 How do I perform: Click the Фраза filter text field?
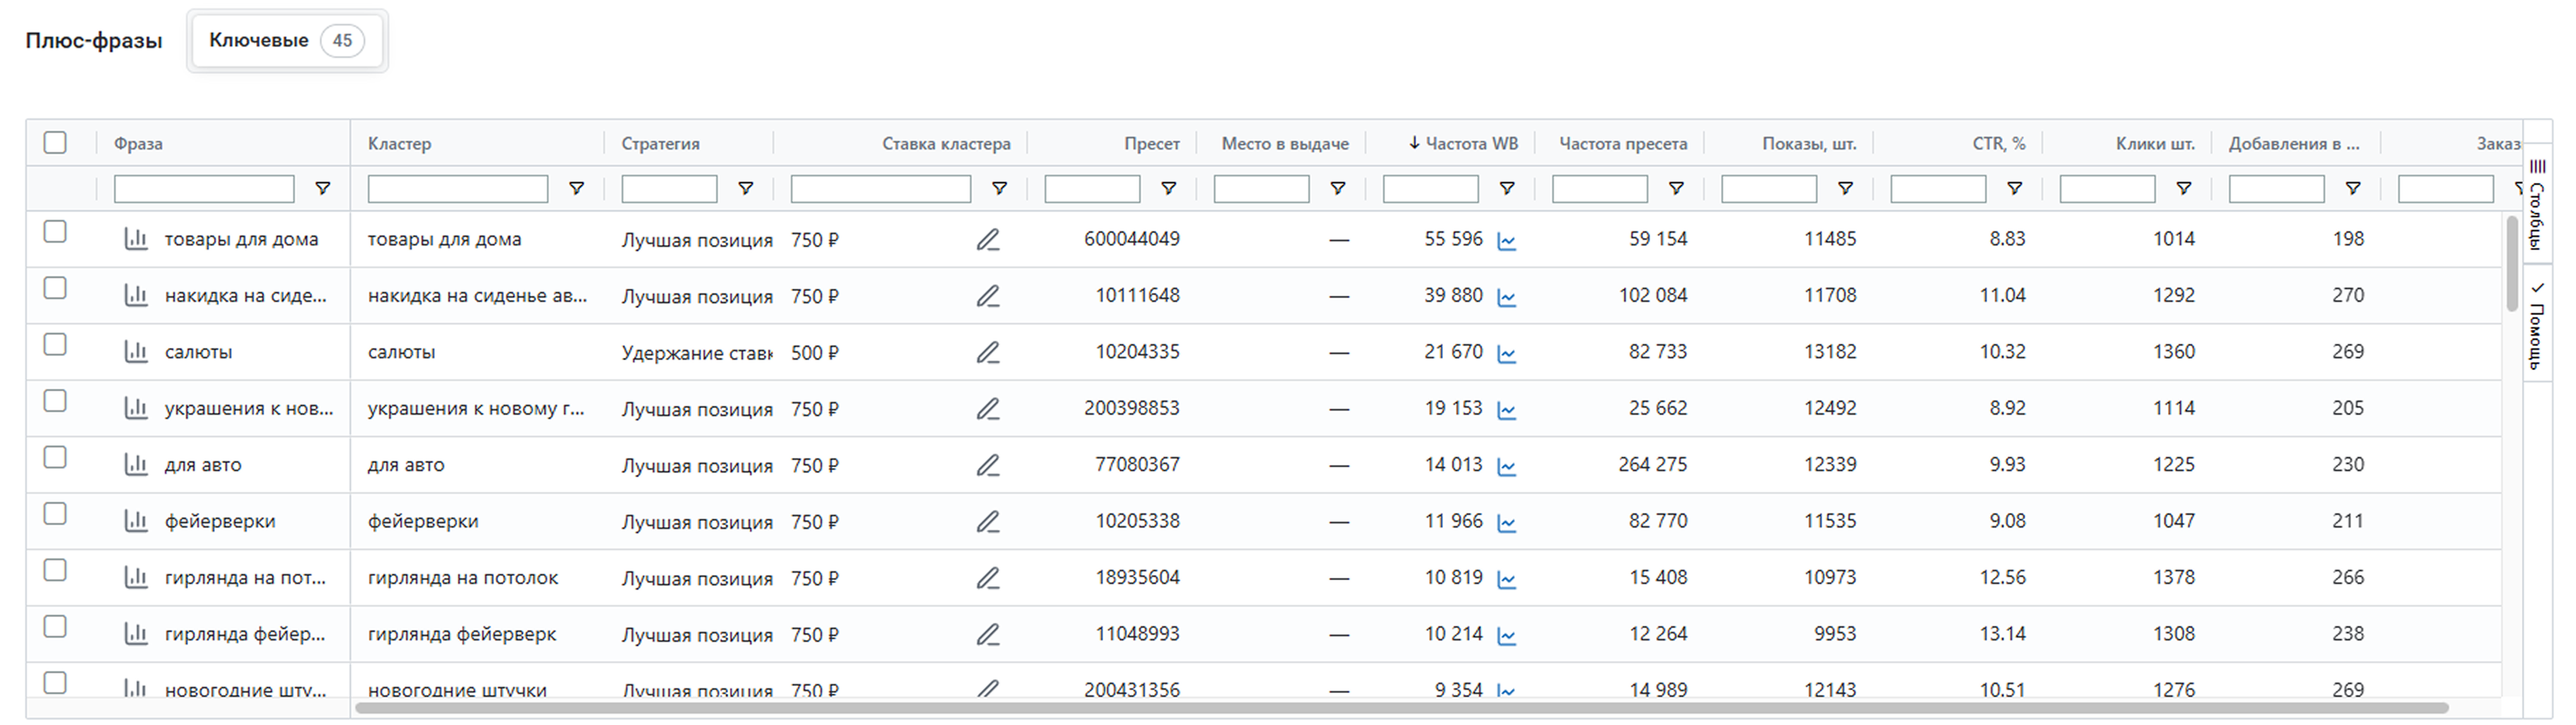204,189
